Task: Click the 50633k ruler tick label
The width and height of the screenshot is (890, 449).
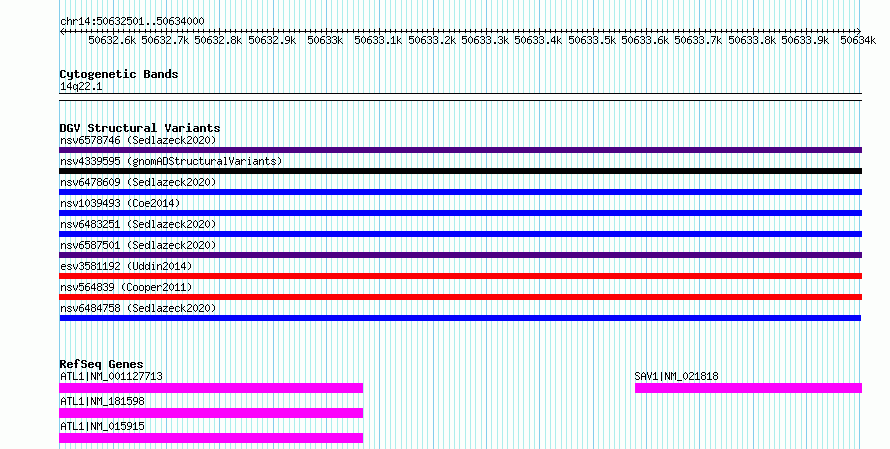Action: [x=325, y=40]
